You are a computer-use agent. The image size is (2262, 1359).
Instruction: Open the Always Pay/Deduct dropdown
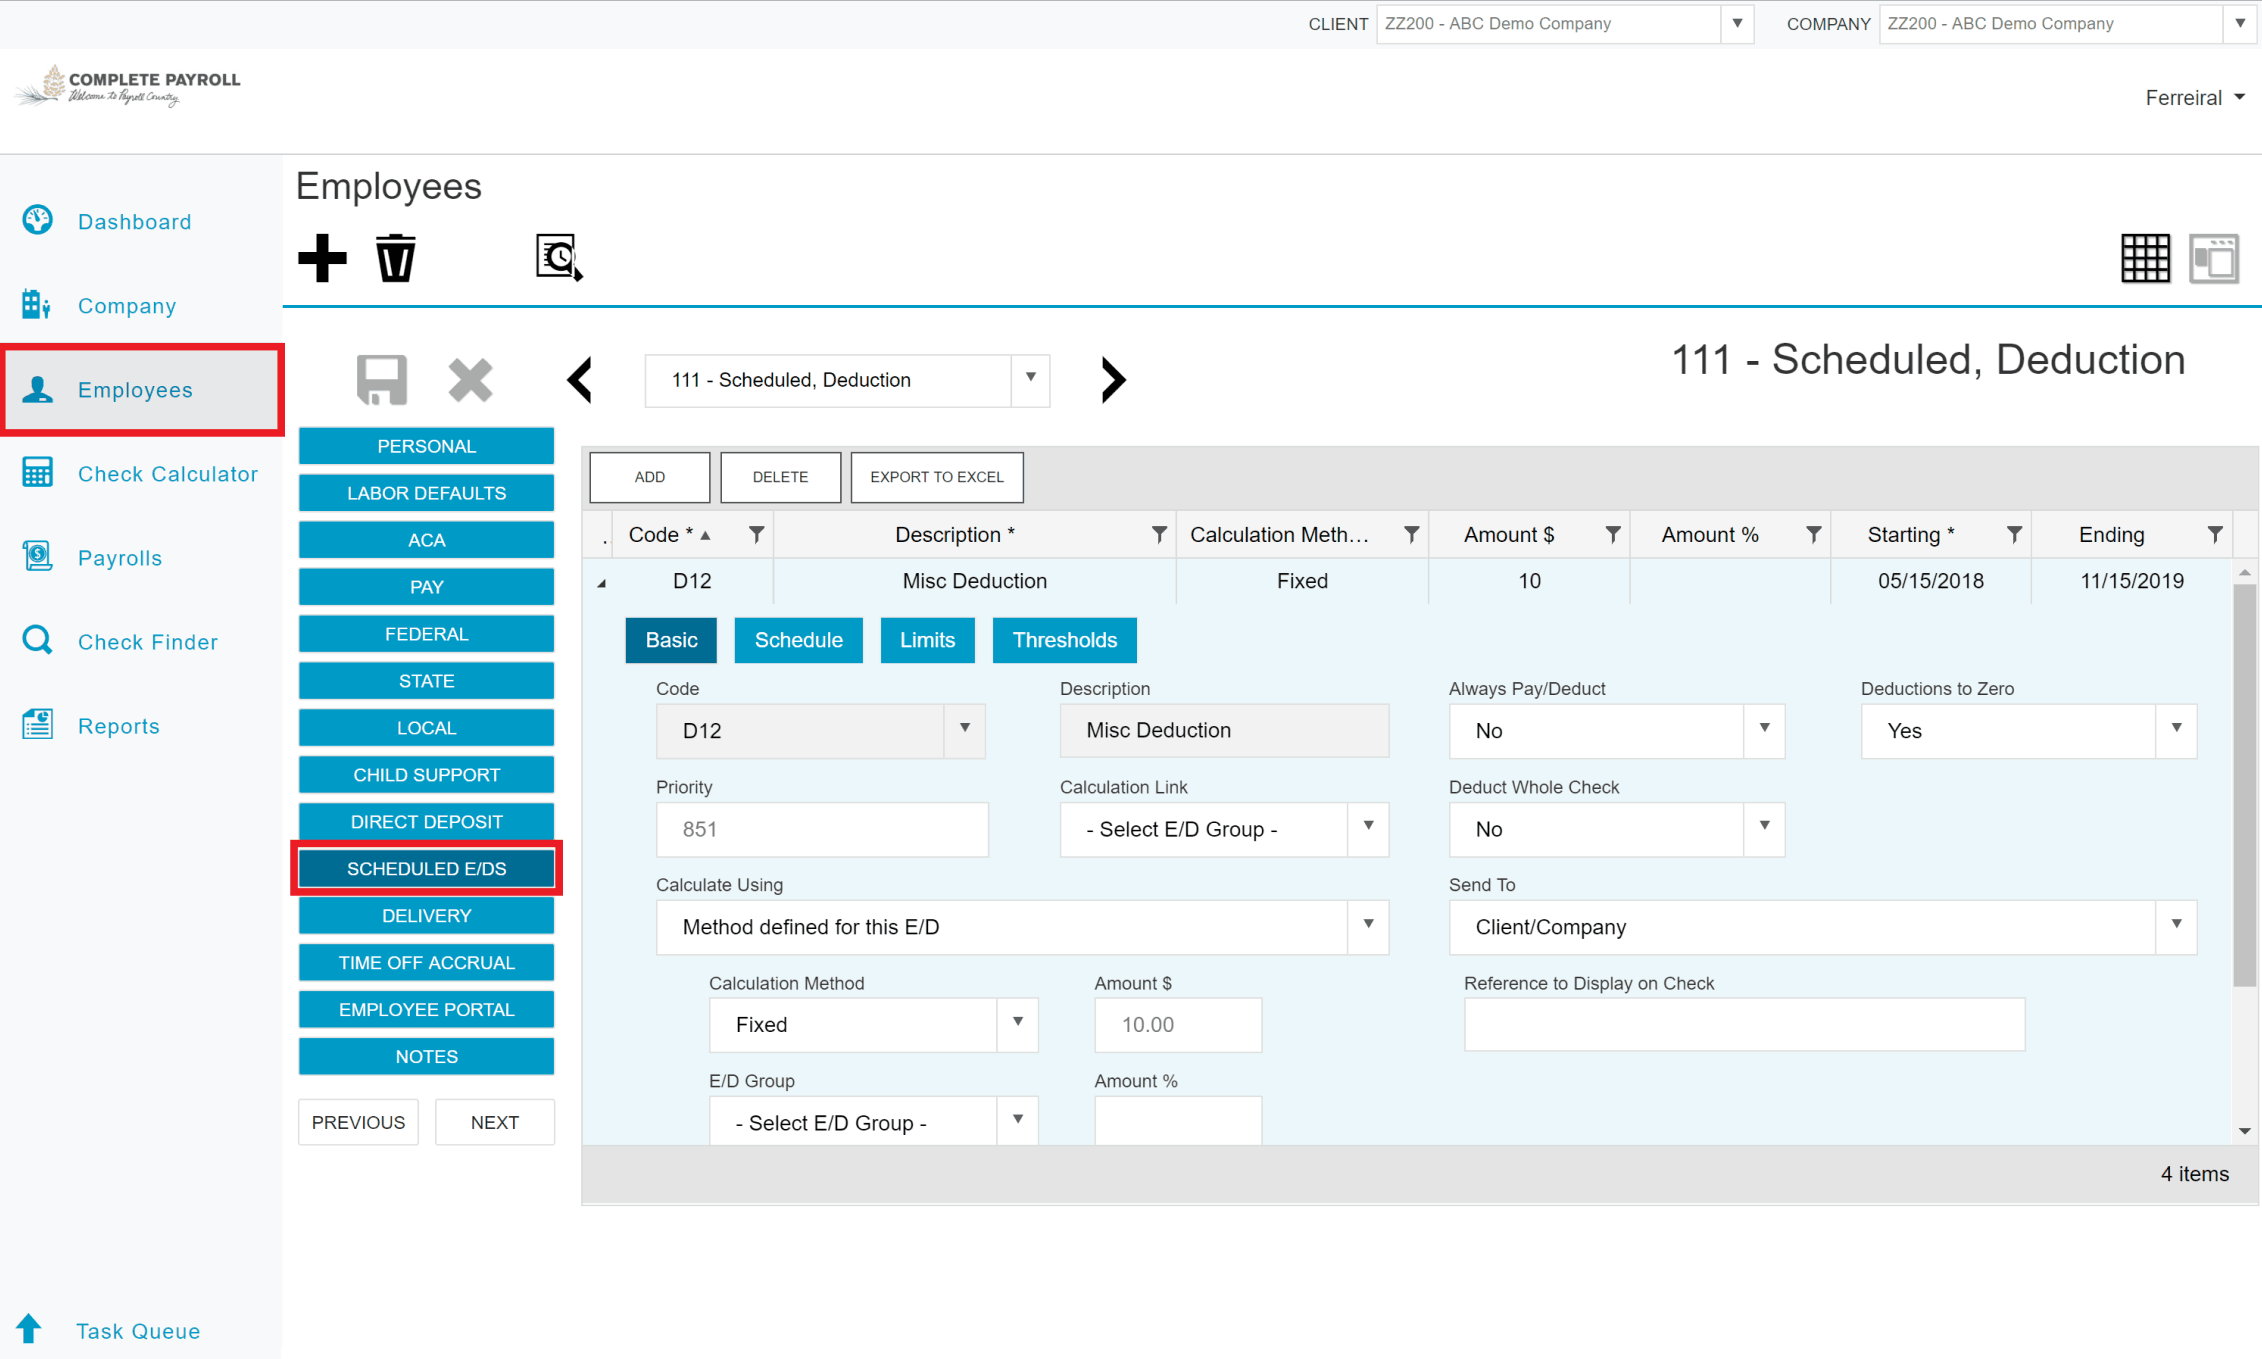point(1764,731)
